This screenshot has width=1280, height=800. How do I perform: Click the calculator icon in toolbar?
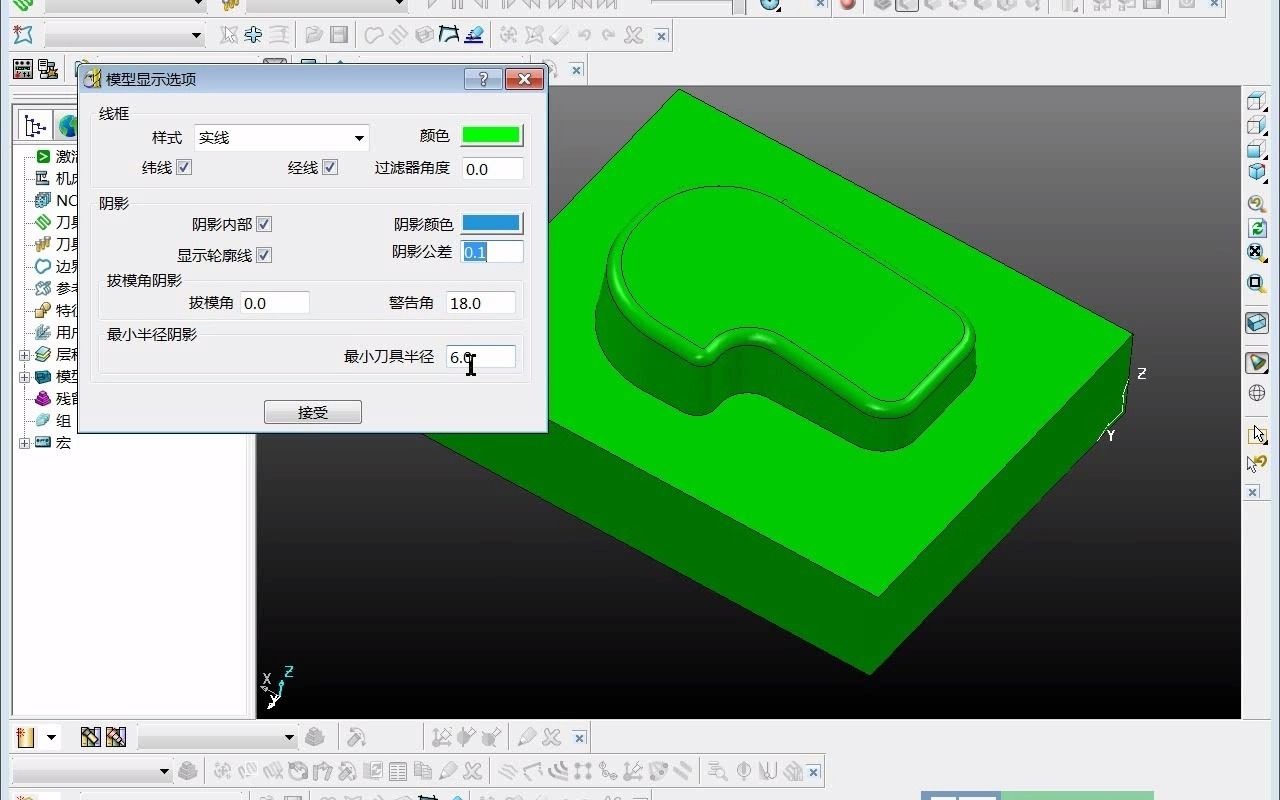click(23, 69)
